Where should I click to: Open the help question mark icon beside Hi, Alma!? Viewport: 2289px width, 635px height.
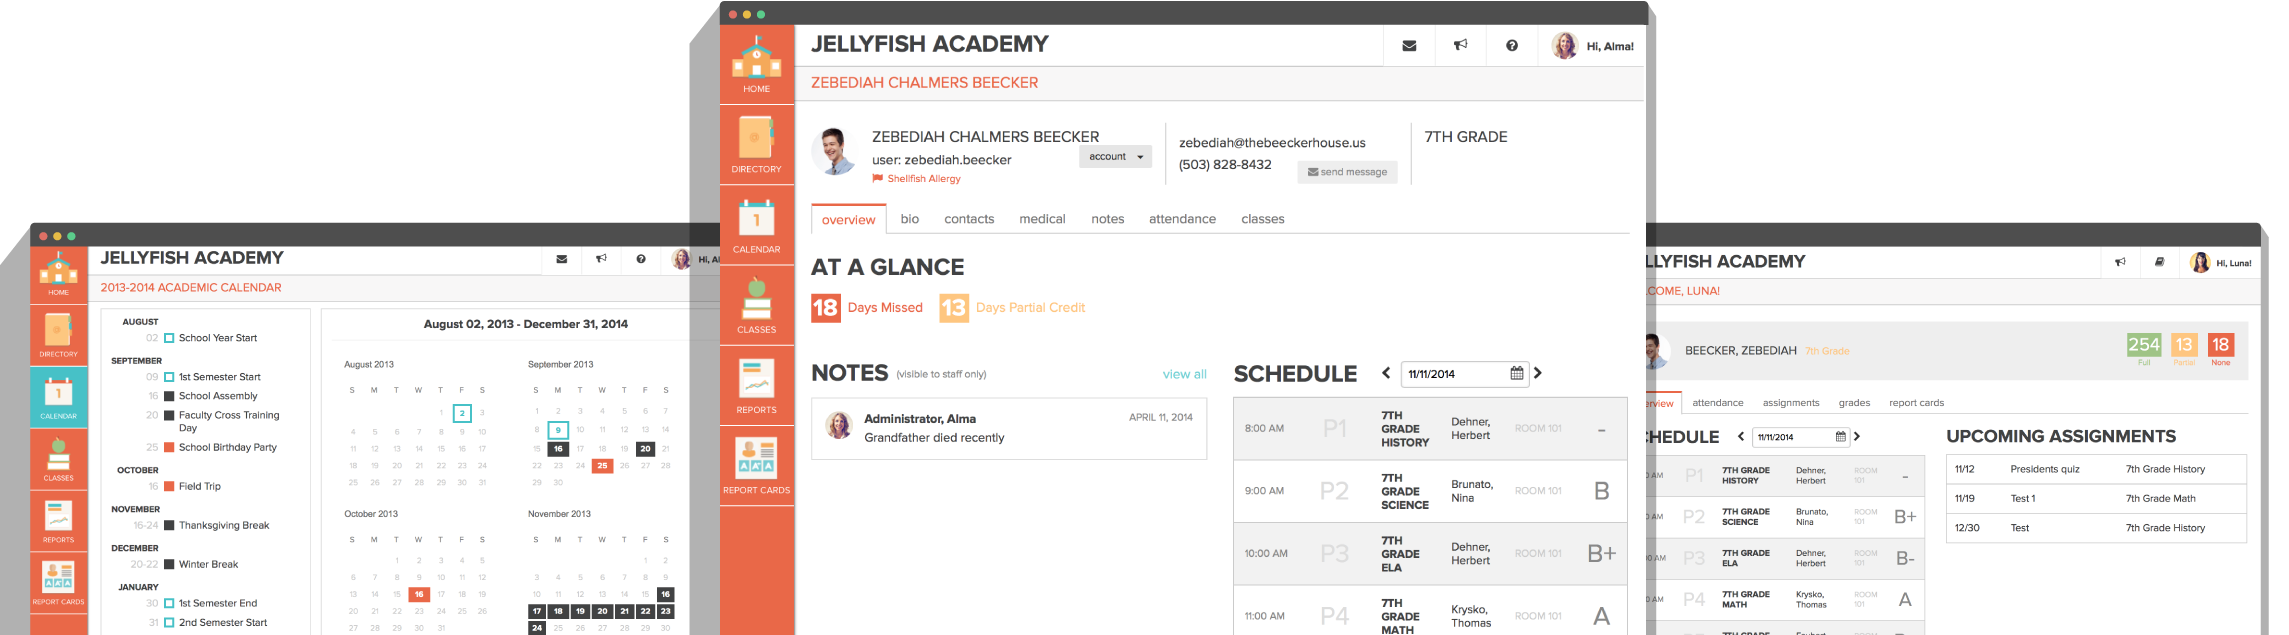[x=1511, y=46]
